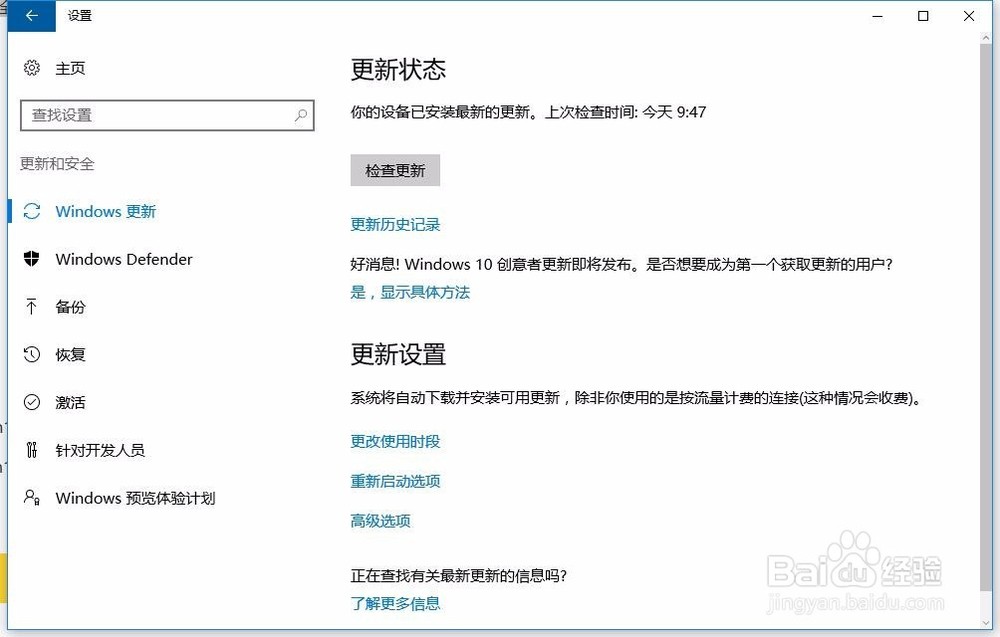Click the 了解更多信息 link
Viewport: 1000px width, 637px height.
(395, 603)
